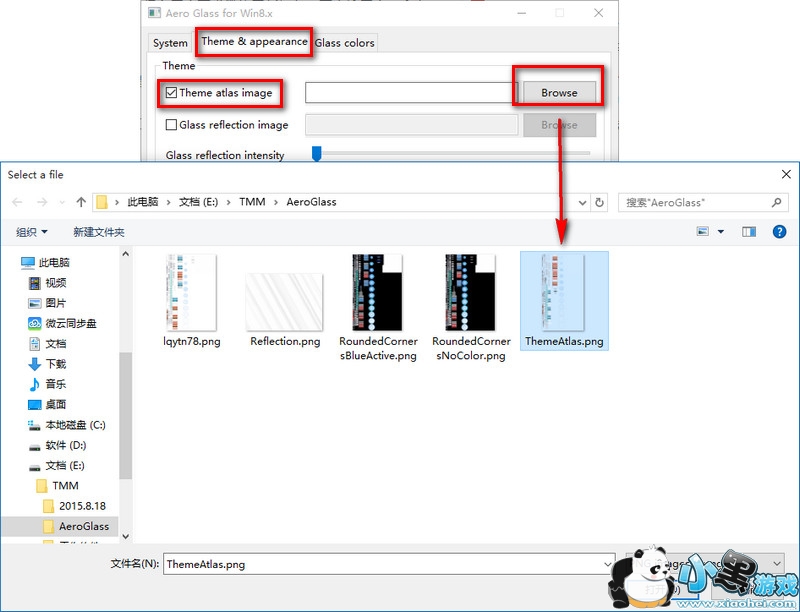This screenshot has width=800, height=612.
Task: Adjust the Glass reflection intensity slider handle
Action: 317,154
